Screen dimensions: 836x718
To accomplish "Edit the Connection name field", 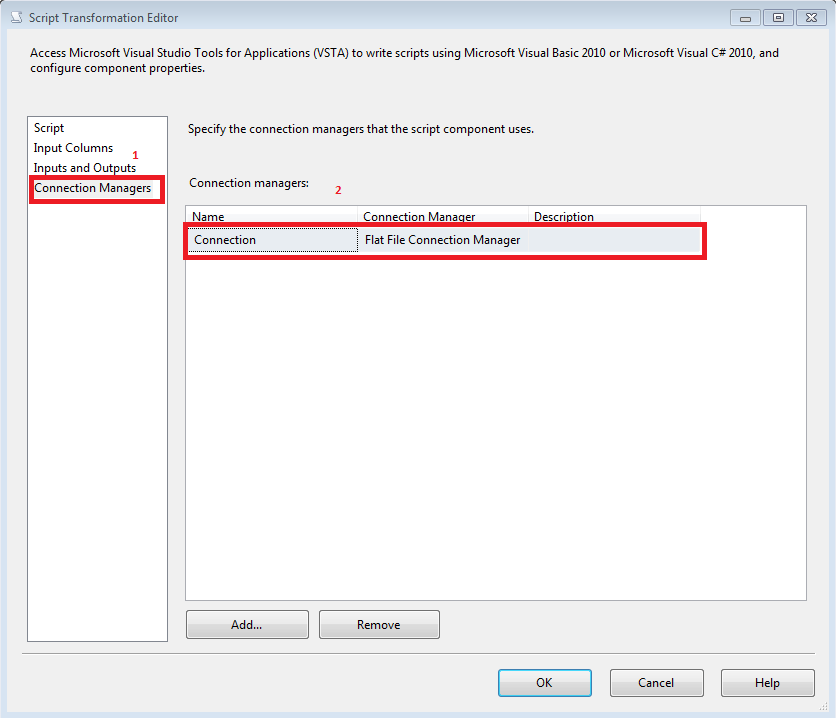I will [x=270, y=240].
